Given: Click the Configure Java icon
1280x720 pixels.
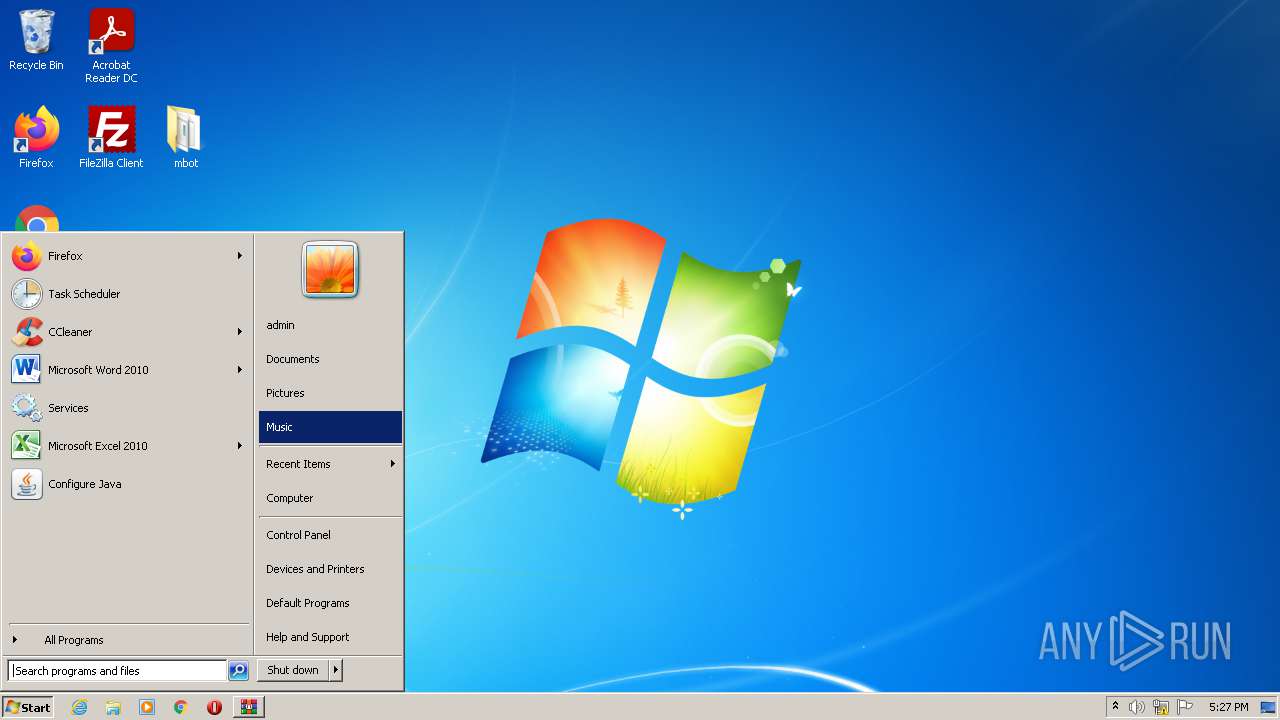Looking at the screenshot, I should (27, 484).
